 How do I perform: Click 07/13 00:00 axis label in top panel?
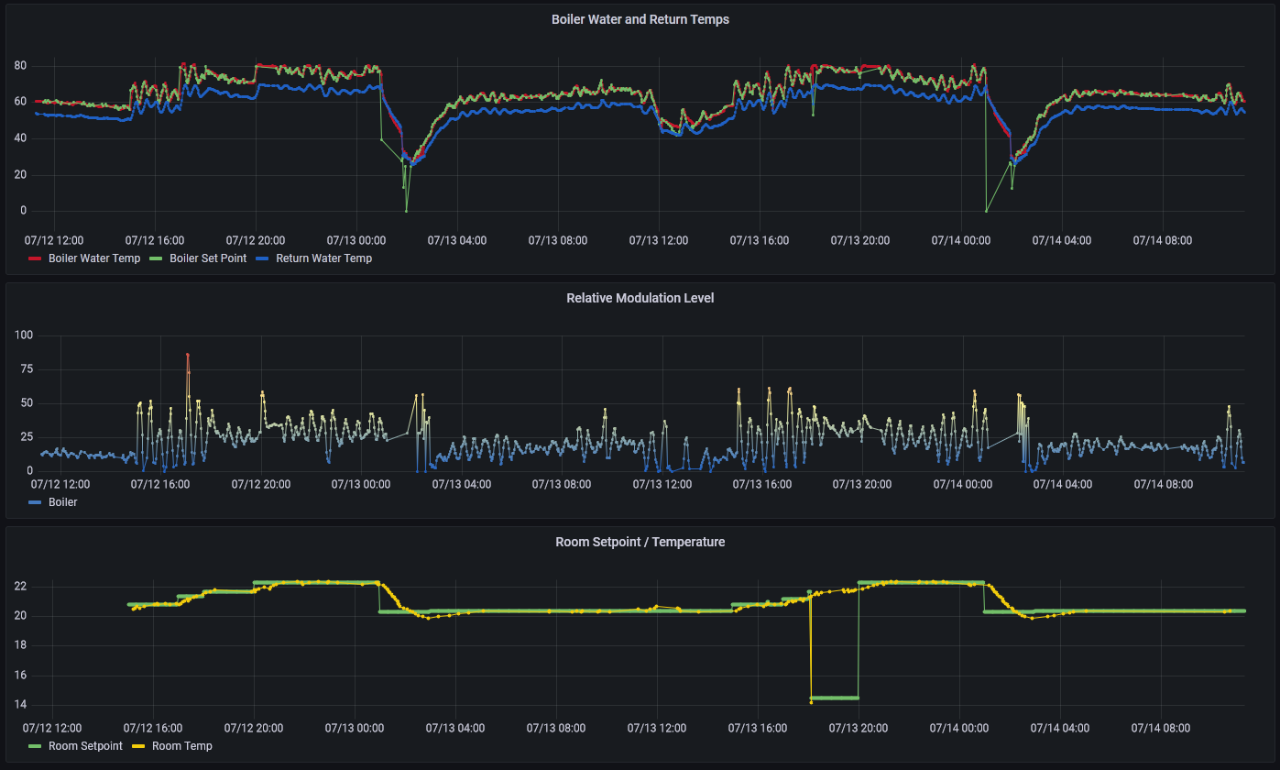pyautogui.click(x=357, y=240)
